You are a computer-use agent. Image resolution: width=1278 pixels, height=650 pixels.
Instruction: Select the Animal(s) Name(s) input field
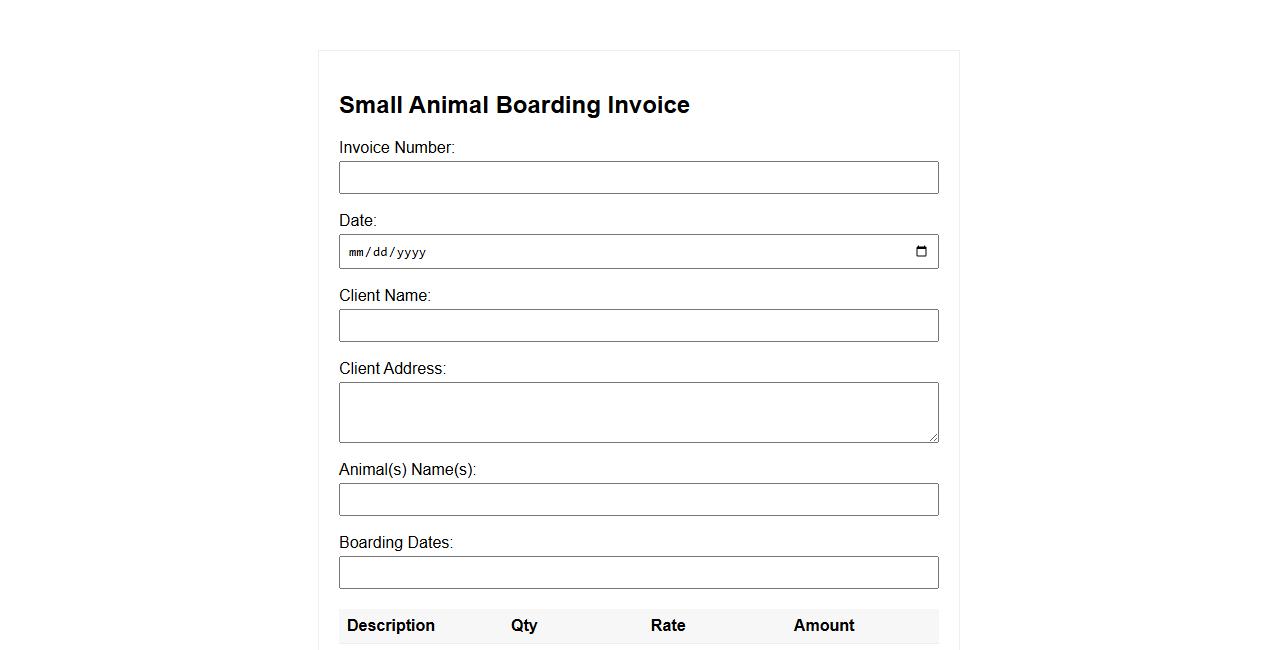click(x=638, y=500)
